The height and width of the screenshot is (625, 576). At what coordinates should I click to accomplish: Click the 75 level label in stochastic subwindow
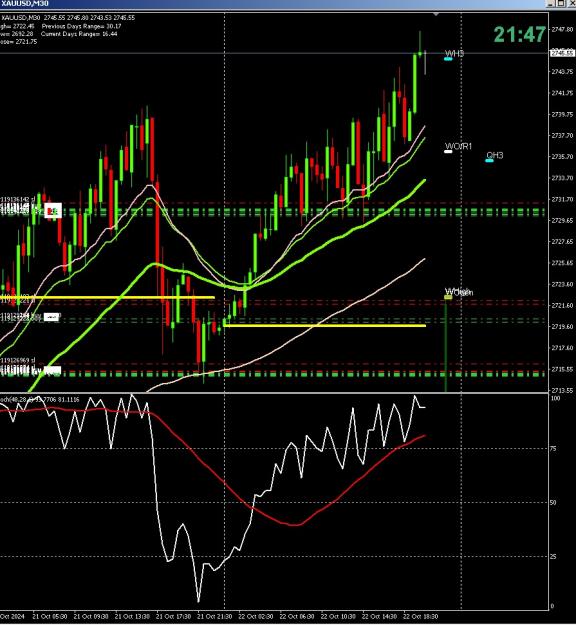[553, 448]
